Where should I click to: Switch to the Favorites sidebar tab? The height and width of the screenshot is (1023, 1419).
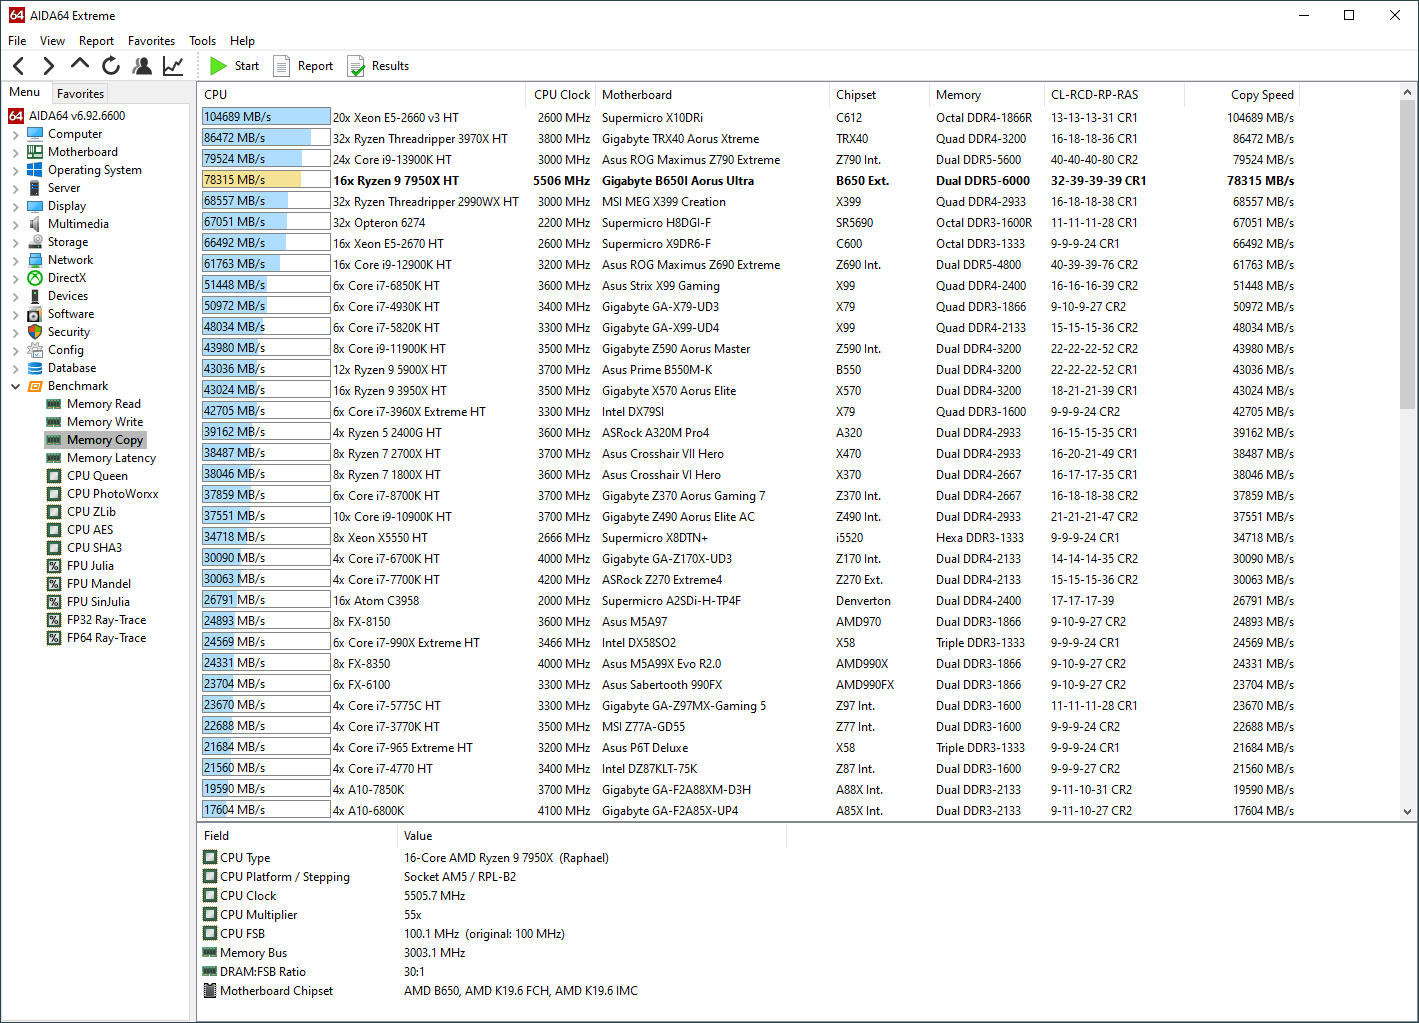tap(80, 93)
